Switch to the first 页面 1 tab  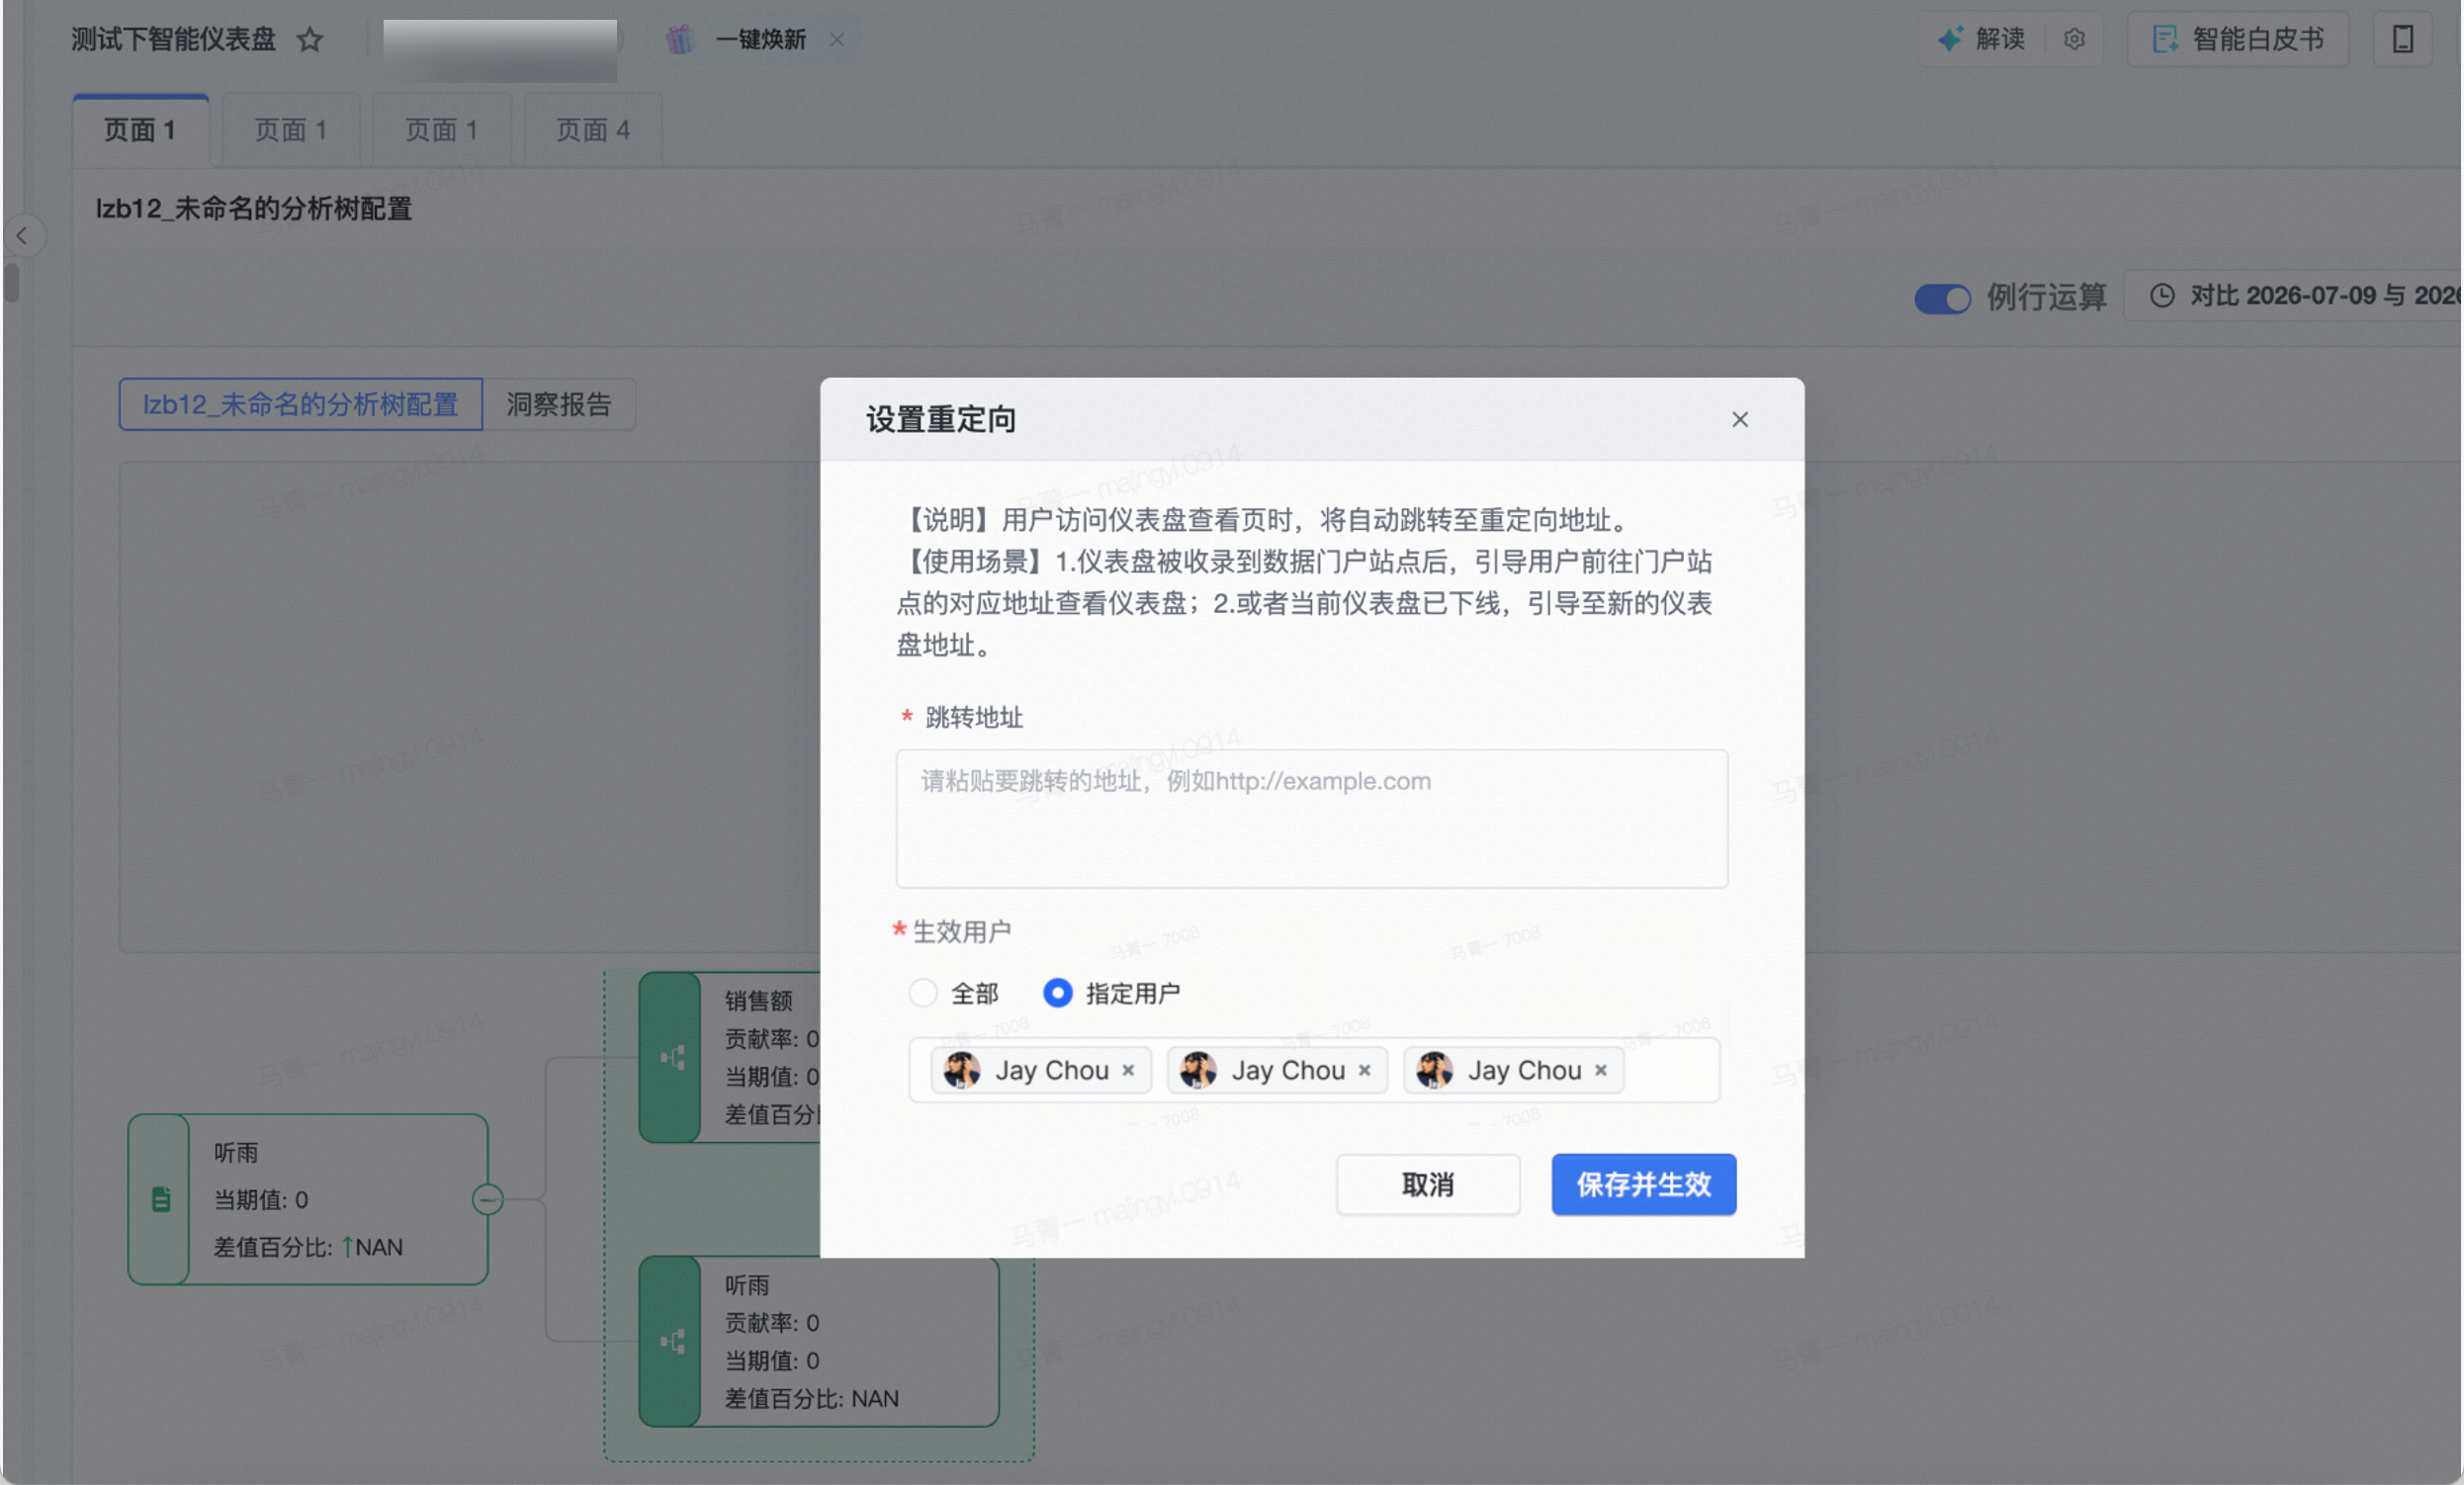click(x=140, y=130)
